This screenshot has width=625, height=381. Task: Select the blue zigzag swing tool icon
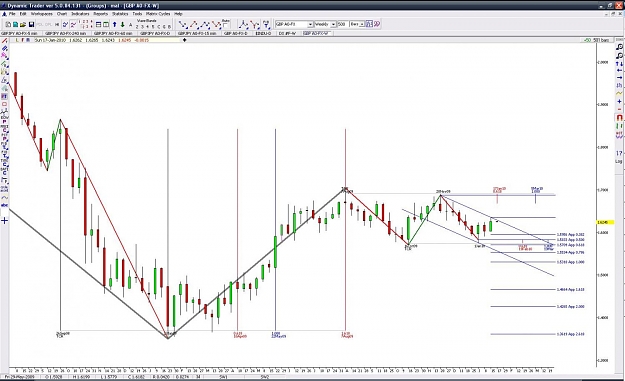click(206, 25)
